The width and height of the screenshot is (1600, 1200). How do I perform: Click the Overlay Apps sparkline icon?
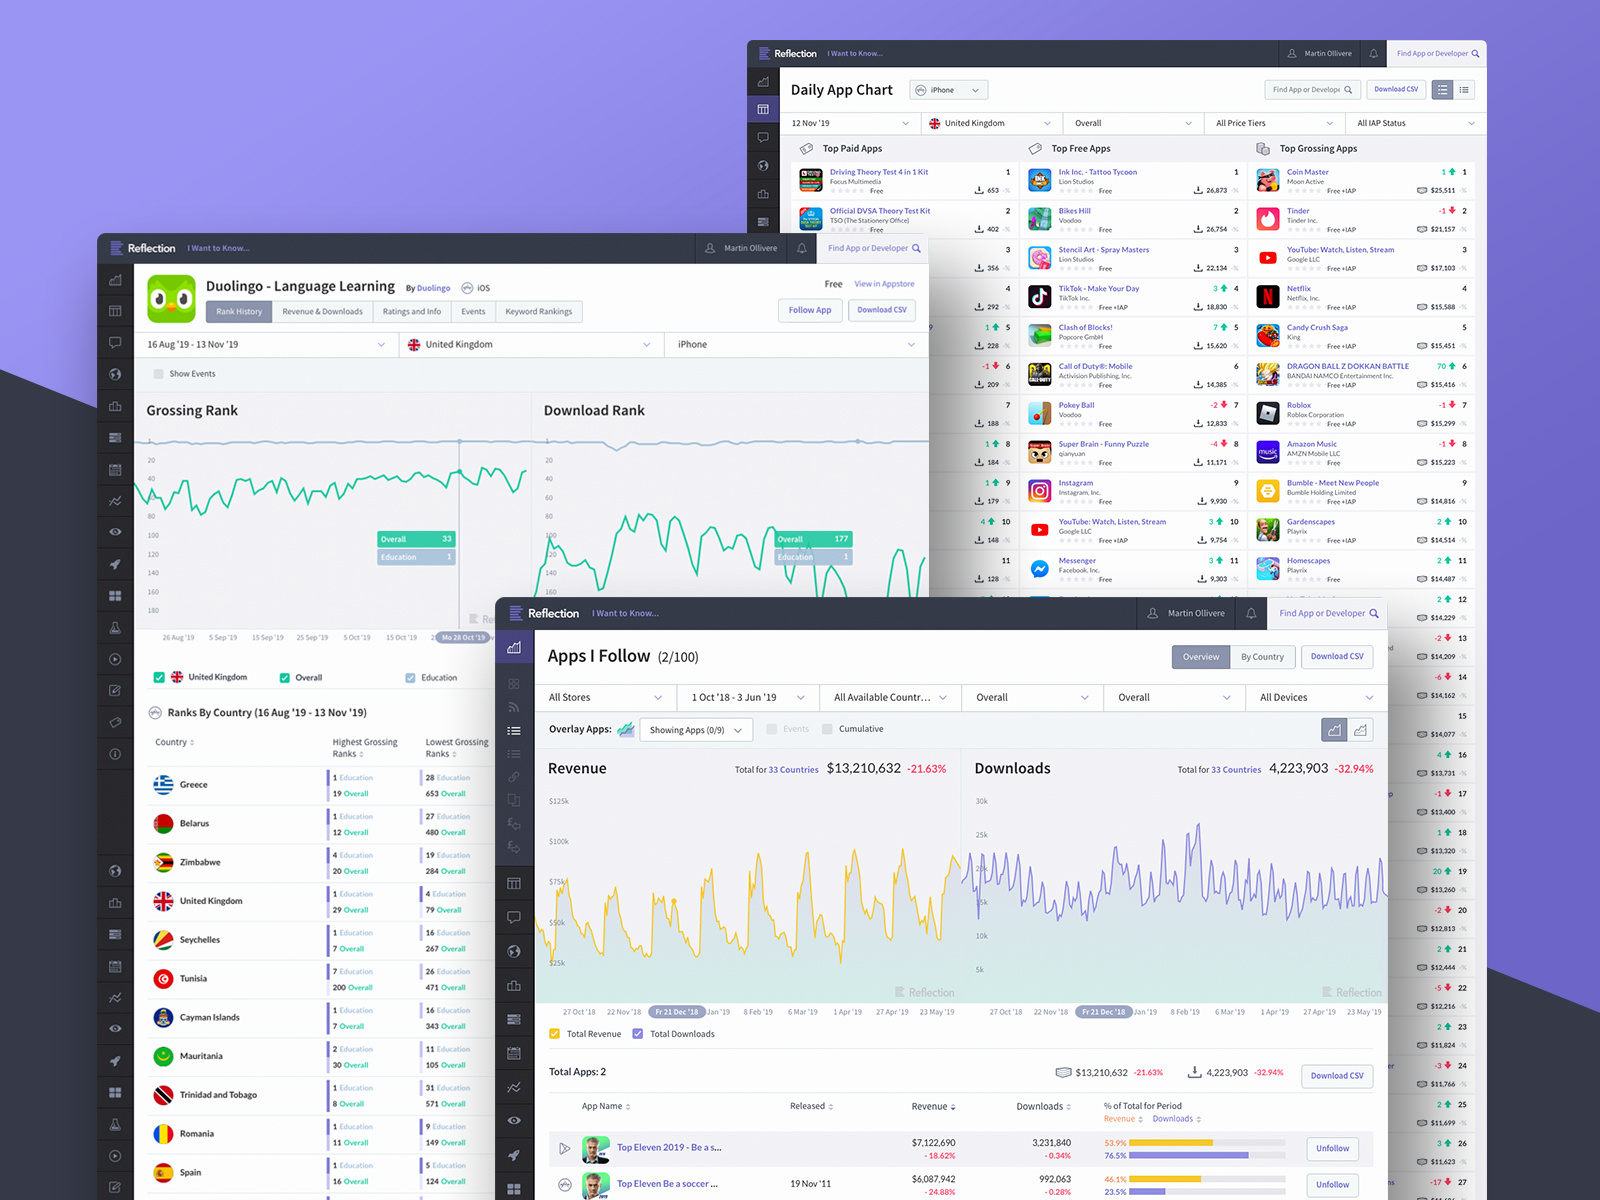(625, 729)
